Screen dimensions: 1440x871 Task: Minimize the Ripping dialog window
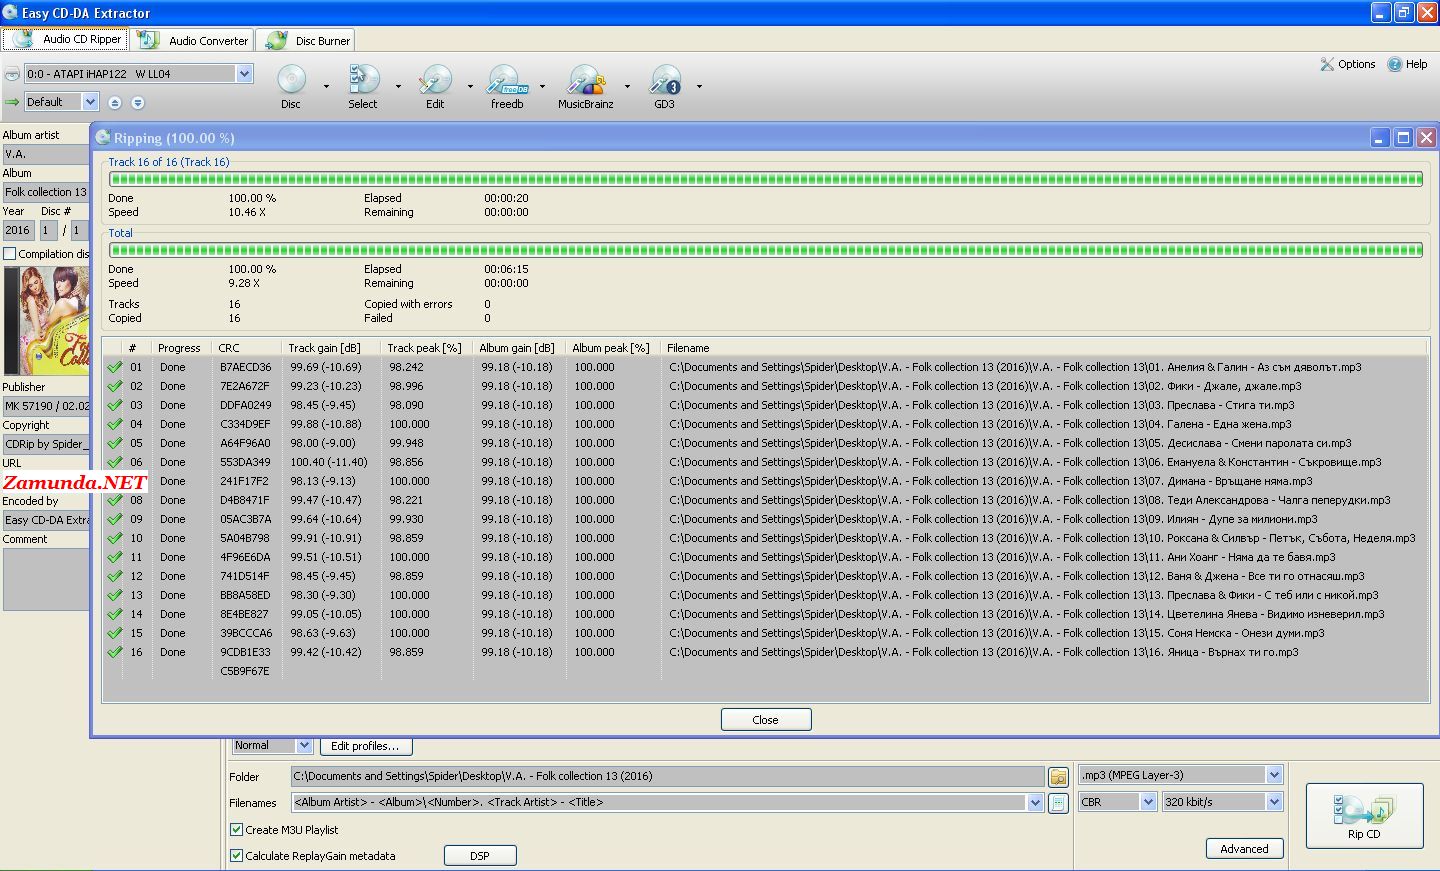[1380, 138]
